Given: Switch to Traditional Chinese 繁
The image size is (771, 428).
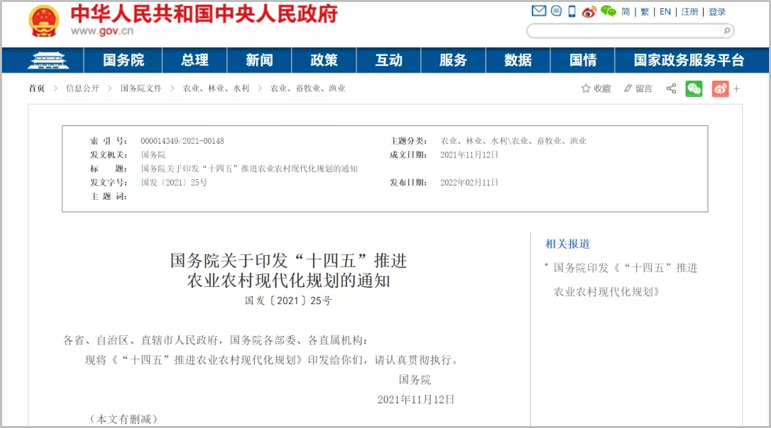Looking at the screenshot, I should pos(645,12).
